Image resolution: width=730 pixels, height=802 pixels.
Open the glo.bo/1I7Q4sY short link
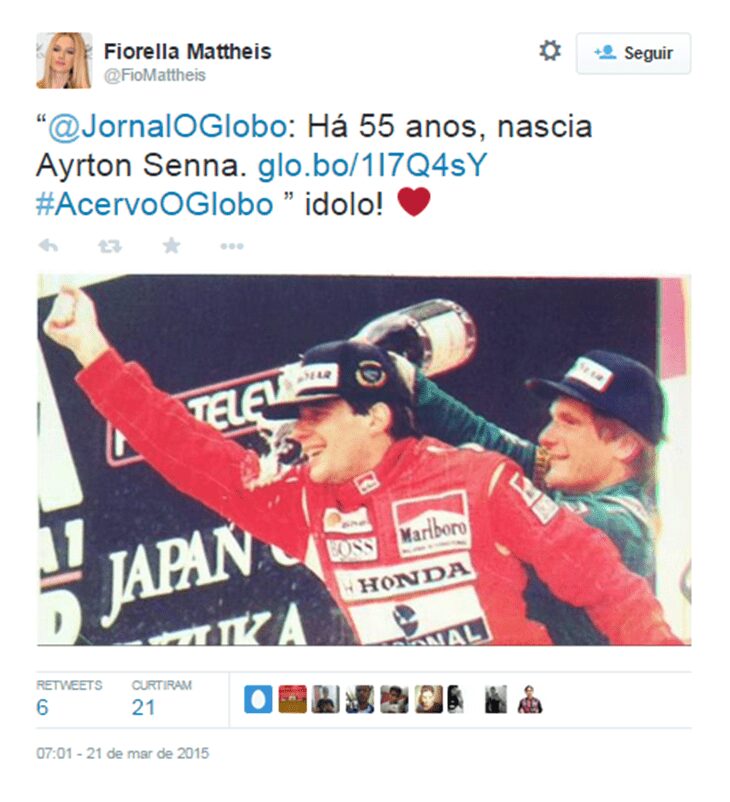click(372, 165)
